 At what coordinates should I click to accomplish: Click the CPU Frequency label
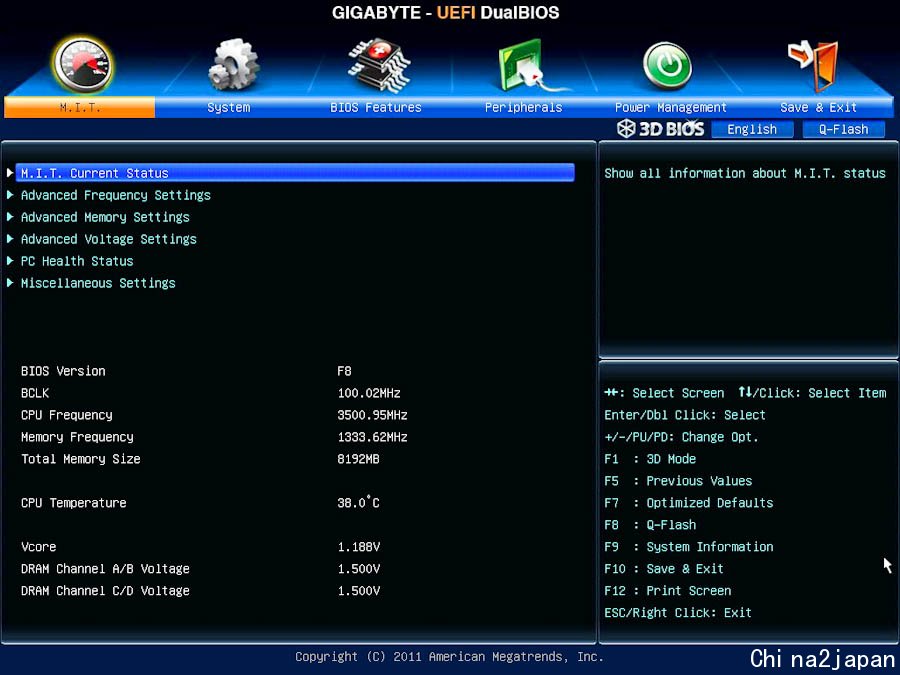[67, 415]
